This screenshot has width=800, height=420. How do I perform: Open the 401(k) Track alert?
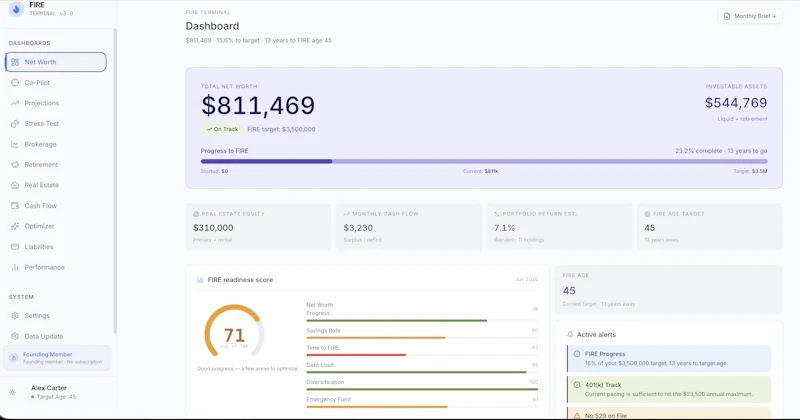[x=669, y=389]
